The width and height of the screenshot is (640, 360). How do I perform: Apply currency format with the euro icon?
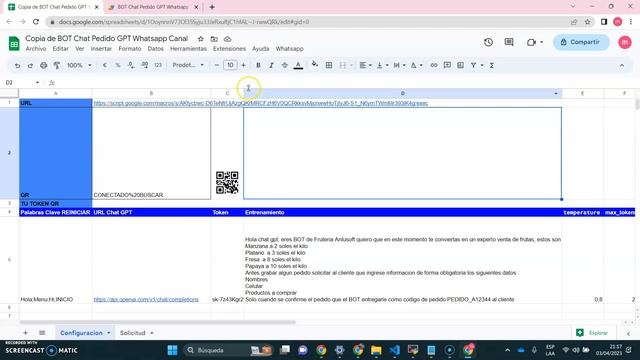tap(105, 65)
